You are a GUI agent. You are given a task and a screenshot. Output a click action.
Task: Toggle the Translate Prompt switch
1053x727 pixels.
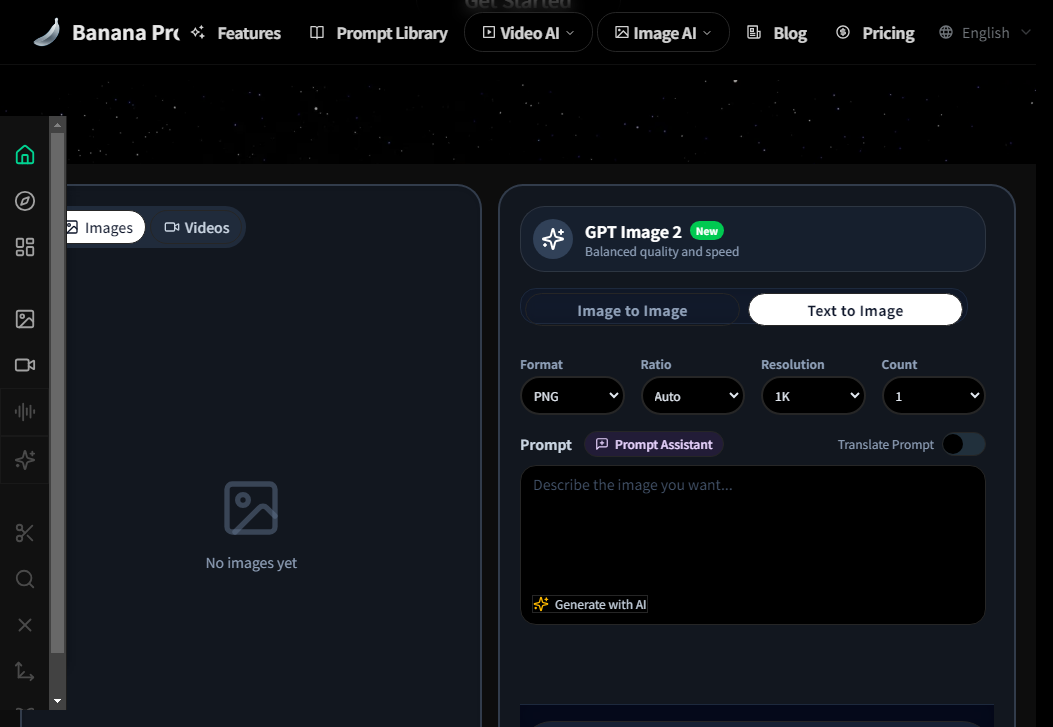[963, 444]
